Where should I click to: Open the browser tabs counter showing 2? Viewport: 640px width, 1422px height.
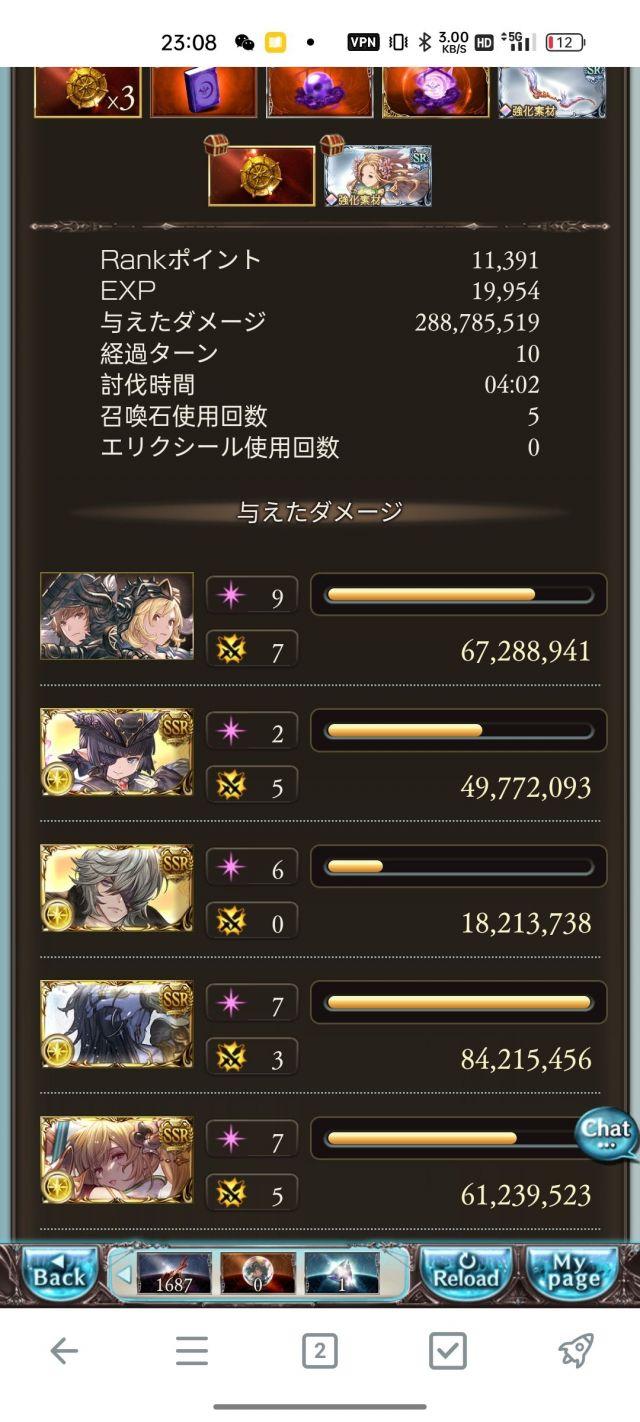319,1352
